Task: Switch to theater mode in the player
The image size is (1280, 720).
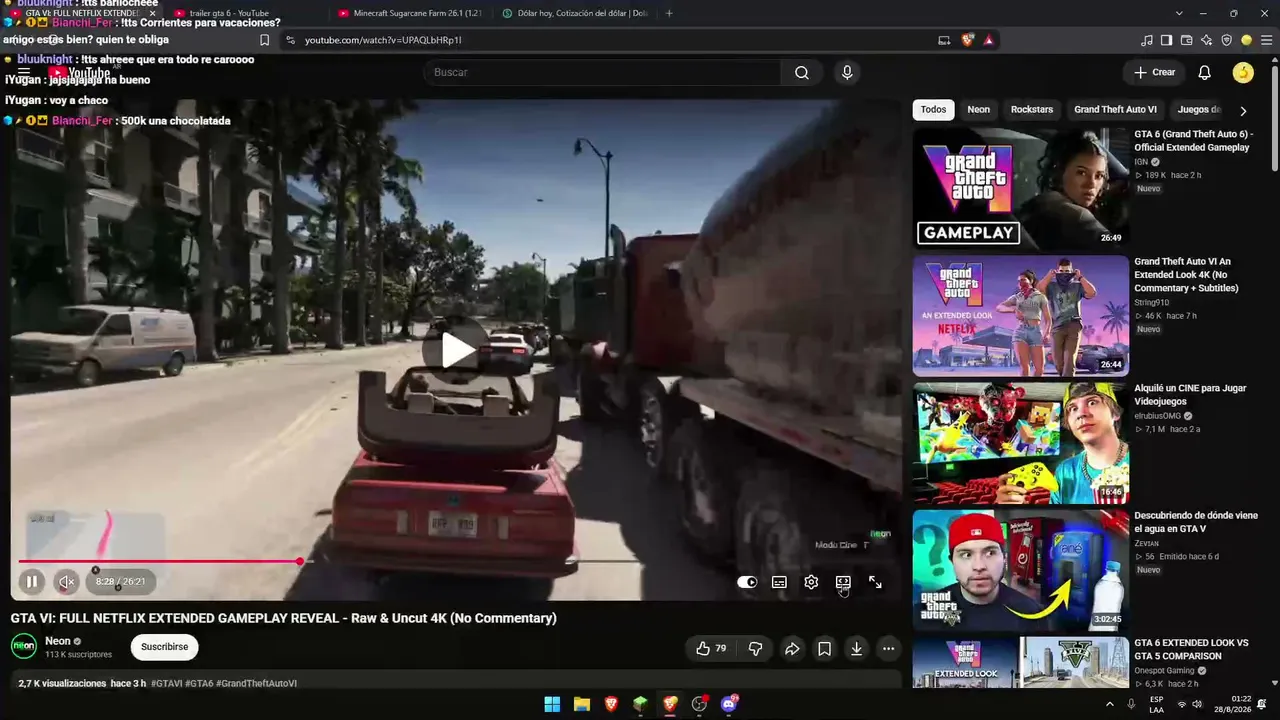Action: (843, 582)
